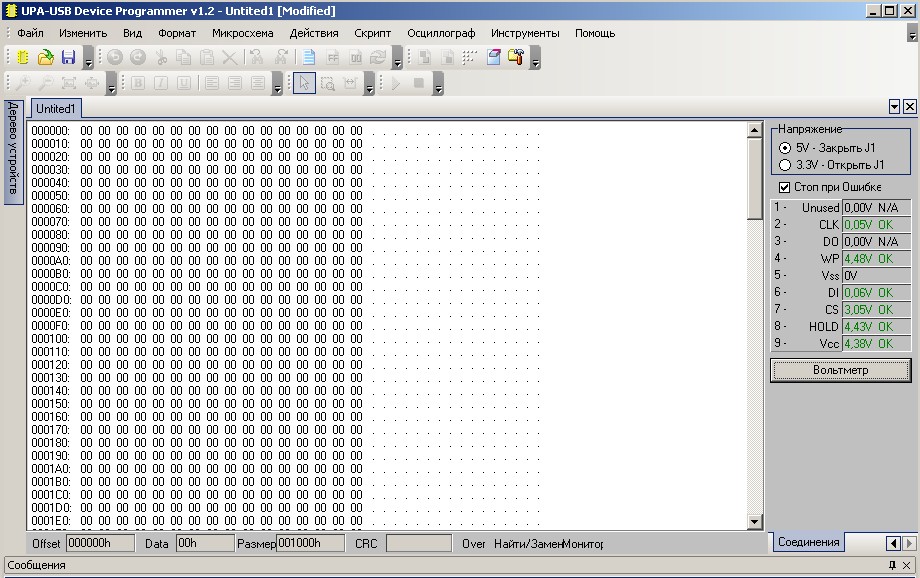920x578 pixels.
Task: Click the script play icon
Action: [x=396, y=83]
